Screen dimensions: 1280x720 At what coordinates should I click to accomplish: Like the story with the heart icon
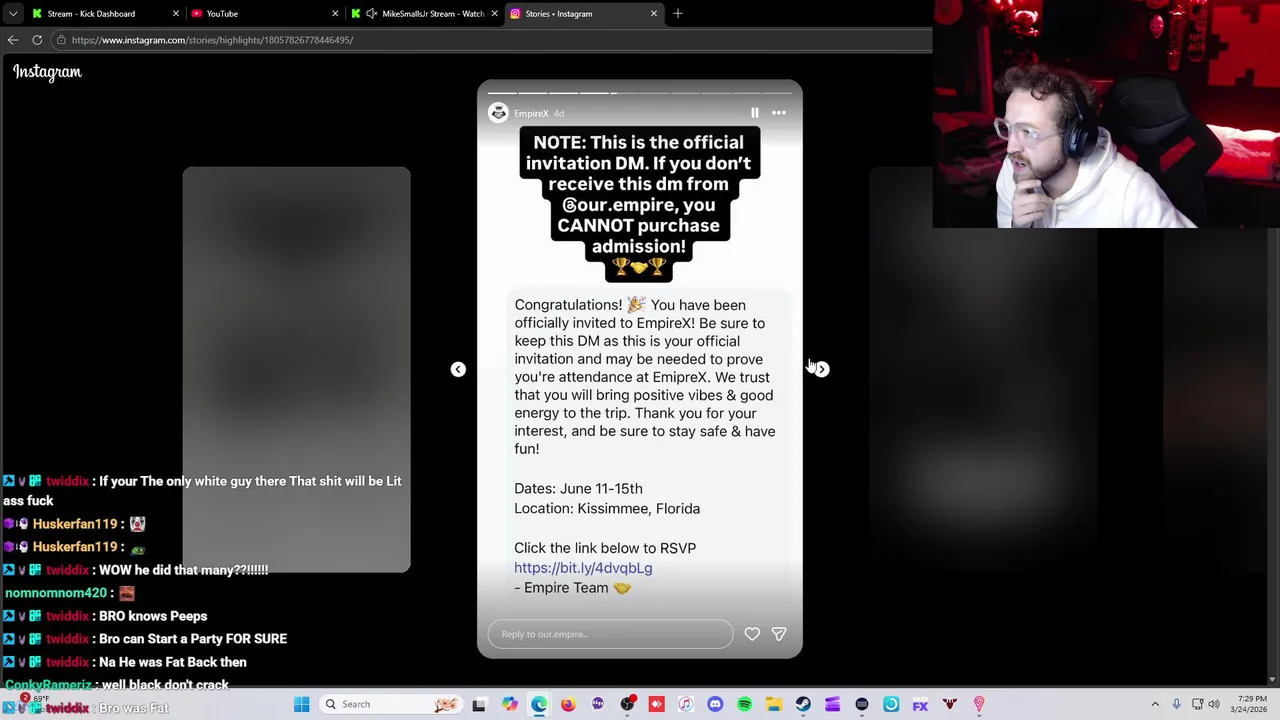pyautogui.click(x=752, y=634)
